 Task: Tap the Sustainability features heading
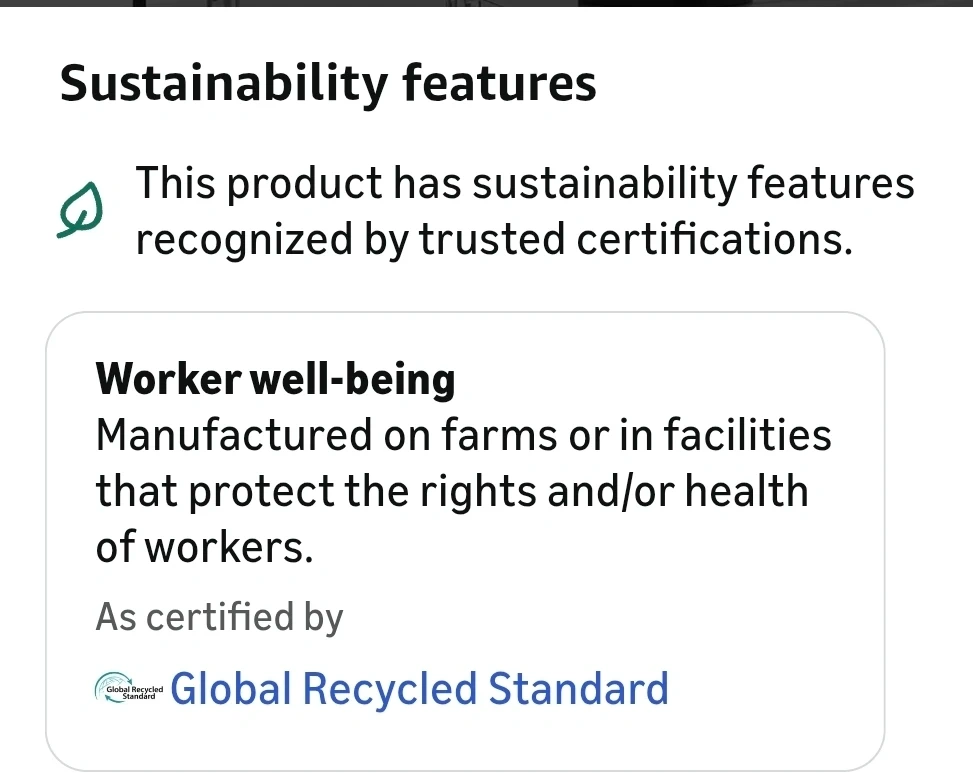[328, 83]
